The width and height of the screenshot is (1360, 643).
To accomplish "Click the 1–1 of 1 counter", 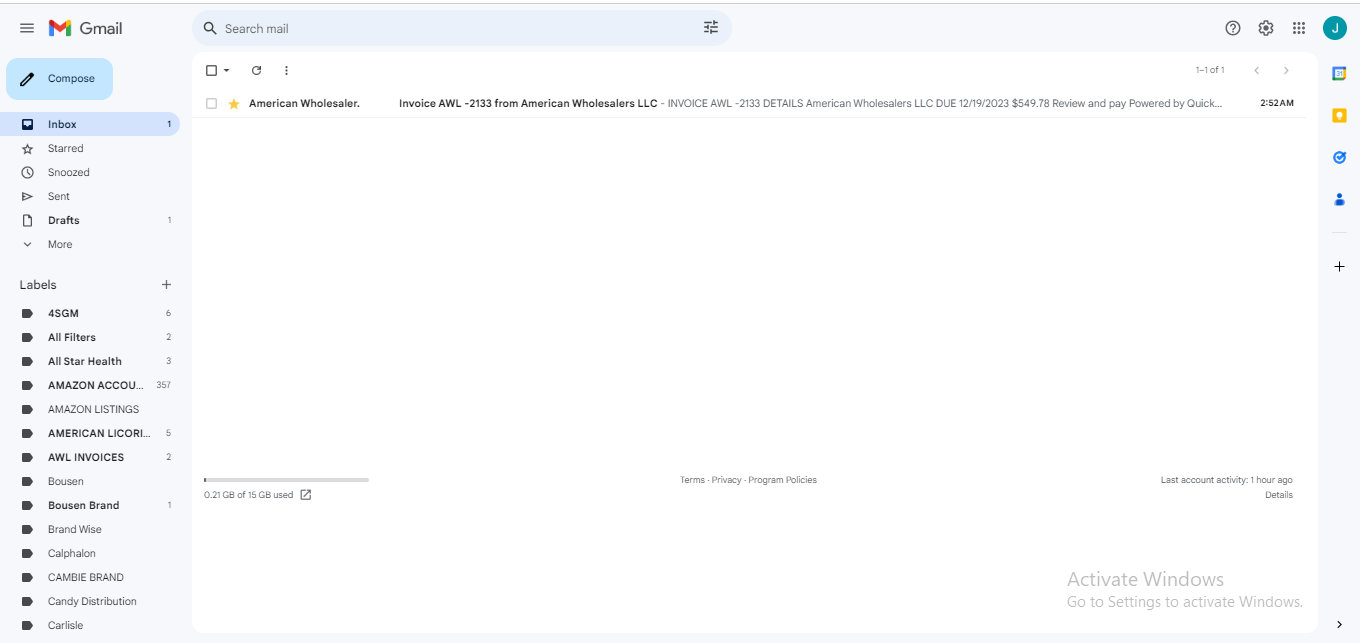I will (1210, 70).
